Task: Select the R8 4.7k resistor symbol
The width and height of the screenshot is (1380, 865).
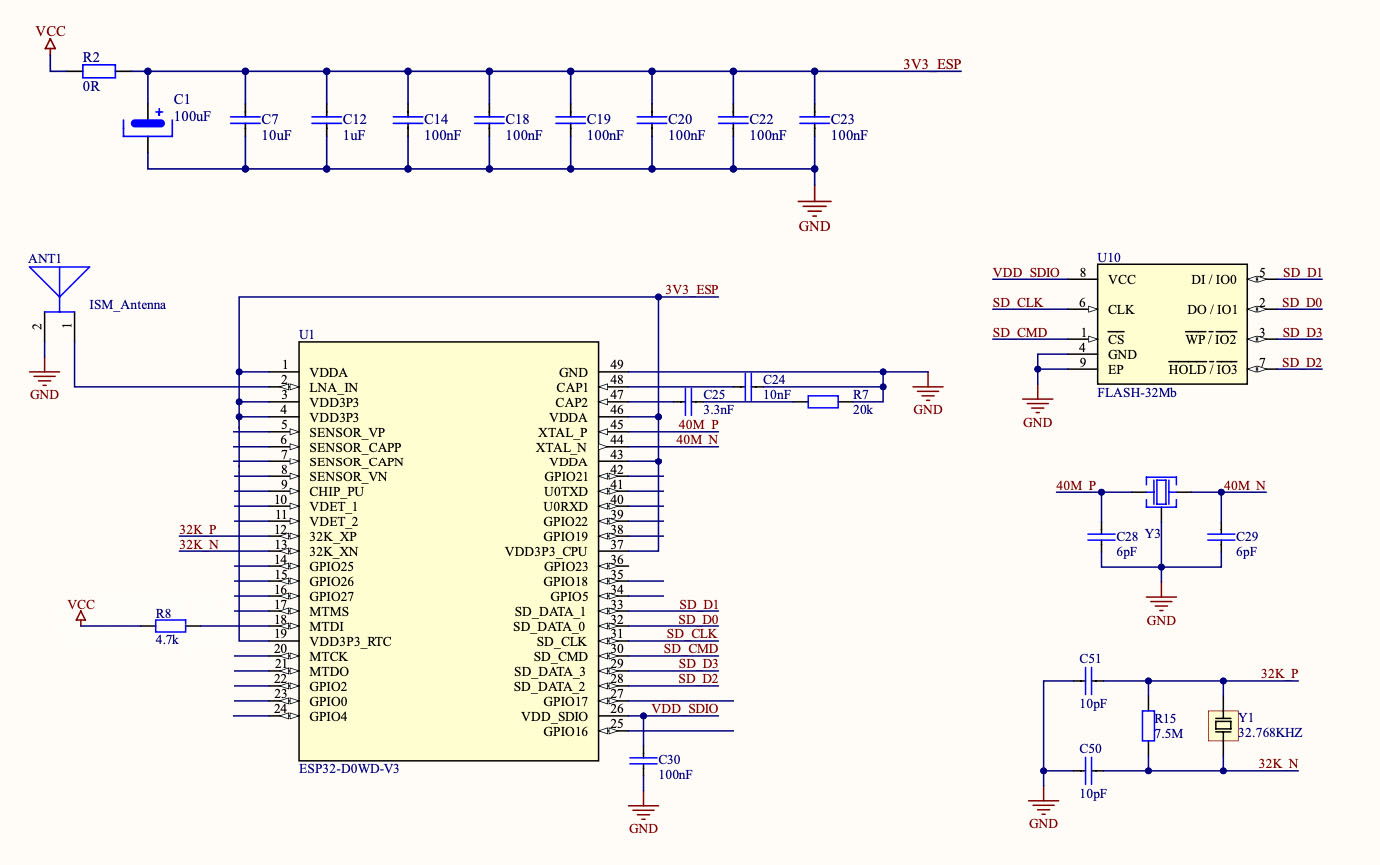Action: (171, 626)
